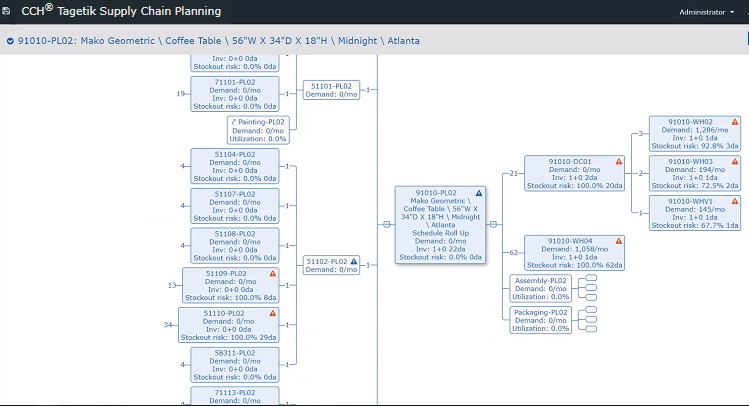Click the orange warning icon on 91010-DC01
The image size is (749, 407).
[x=619, y=161]
